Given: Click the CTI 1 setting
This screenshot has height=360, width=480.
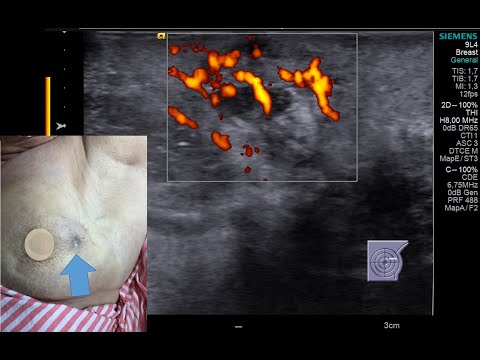Looking at the screenshot, I should point(469,136).
